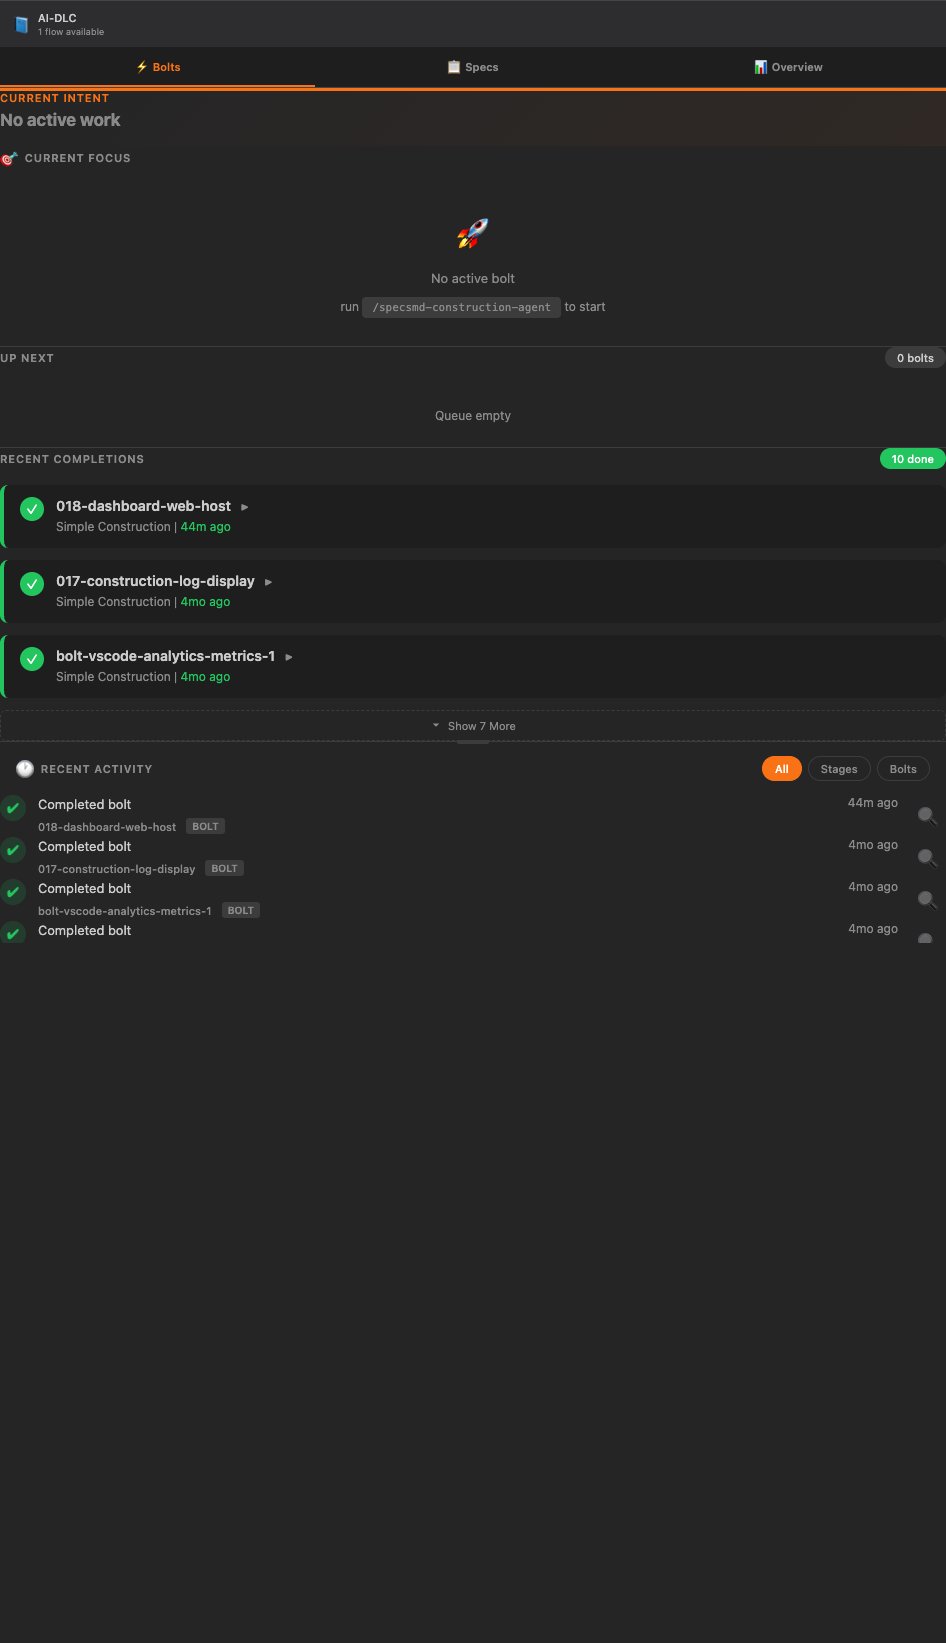Click magnifier icon for 017-construction-log-display activity
946x1643 pixels.
click(927, 858)
